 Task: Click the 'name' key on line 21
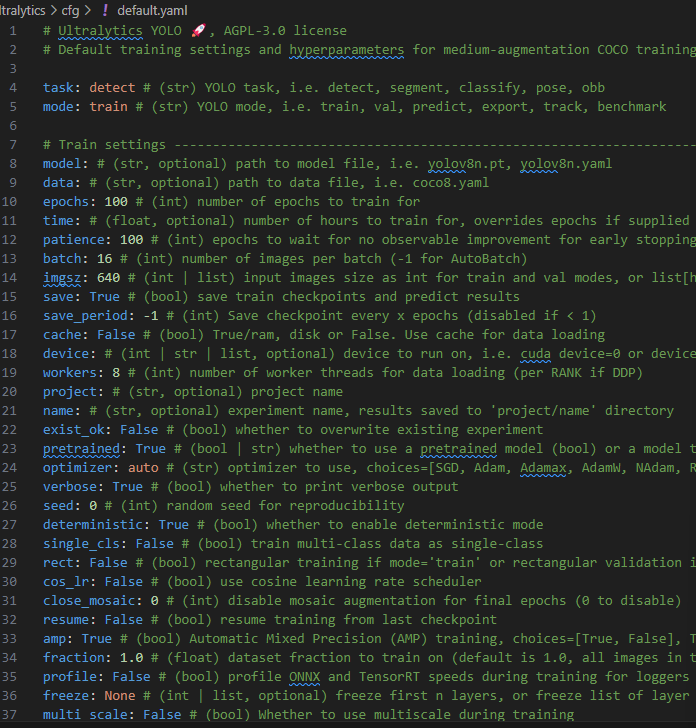58,411
